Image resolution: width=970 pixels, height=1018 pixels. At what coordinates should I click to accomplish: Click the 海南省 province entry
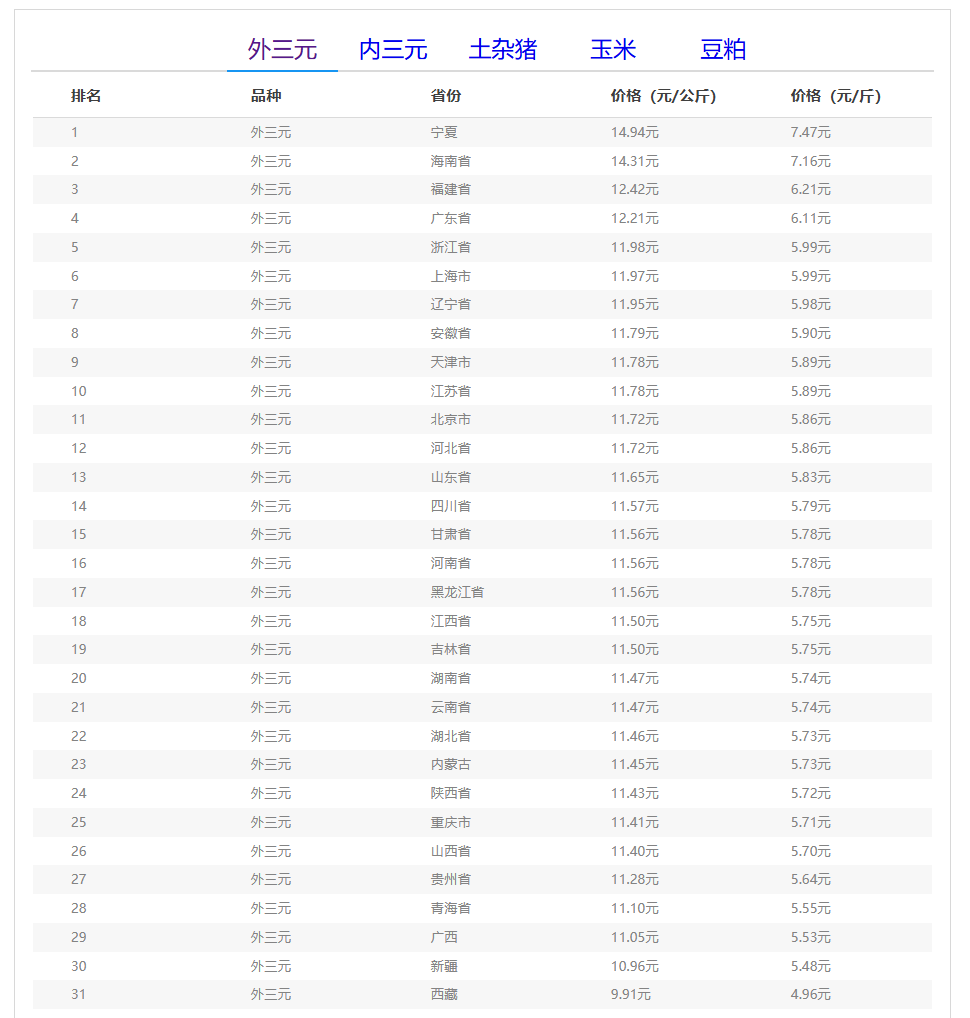[x=450, y=161]
